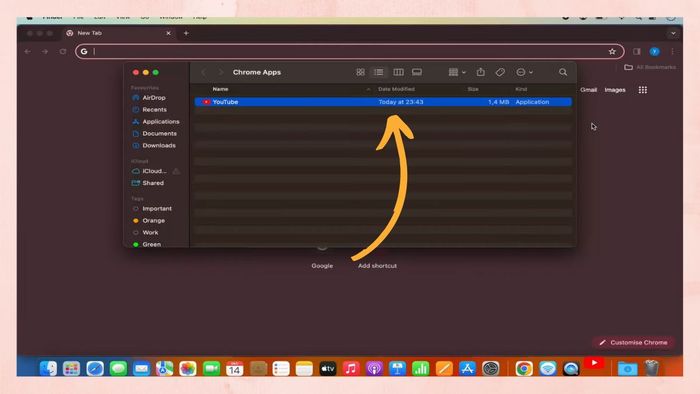Viewport: 700px width, 394px height.
Task: Click the YouTube app icon in the list
Action: [x=206, y=102]
